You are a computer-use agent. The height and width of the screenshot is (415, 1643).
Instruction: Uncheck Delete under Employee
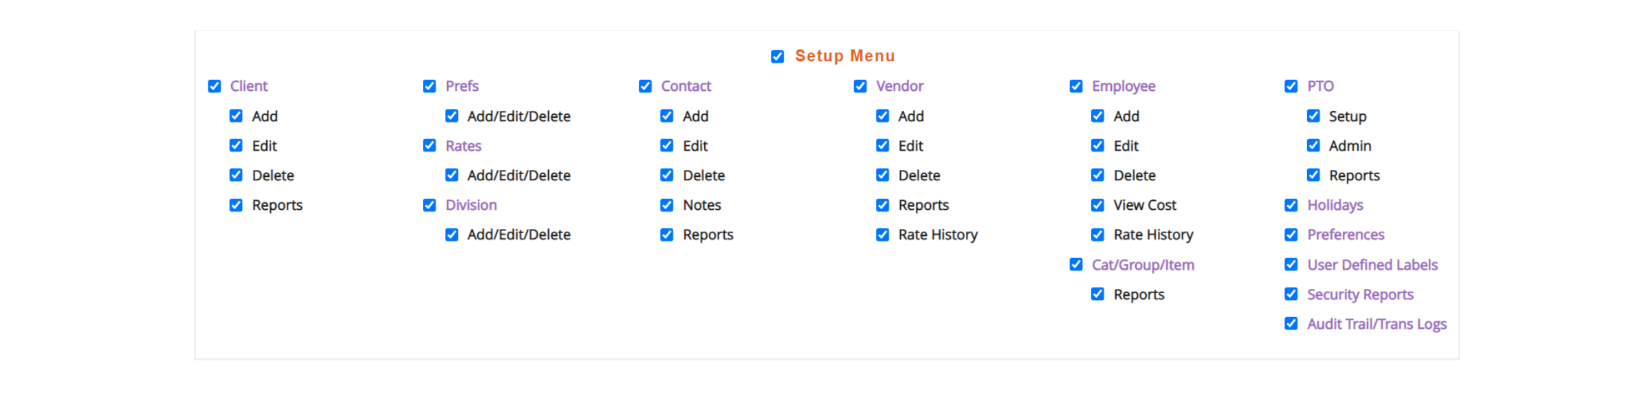(x=1098, y=175)
